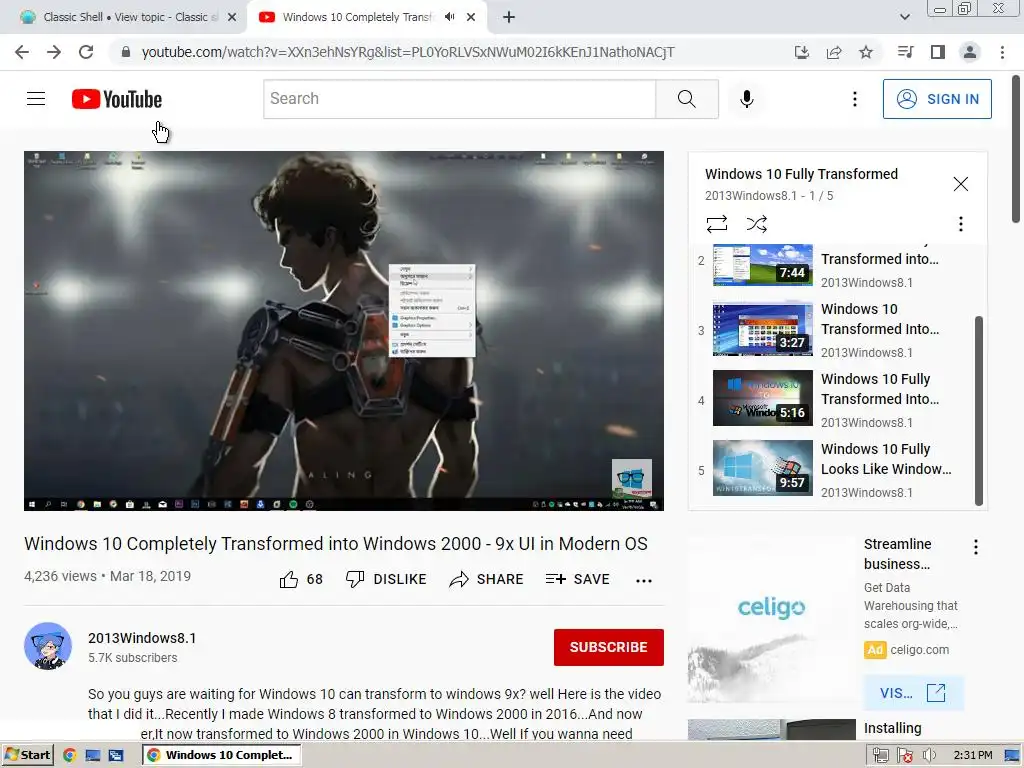Bookmark this page with the star

pyautogui.click(x=866, y=52)
